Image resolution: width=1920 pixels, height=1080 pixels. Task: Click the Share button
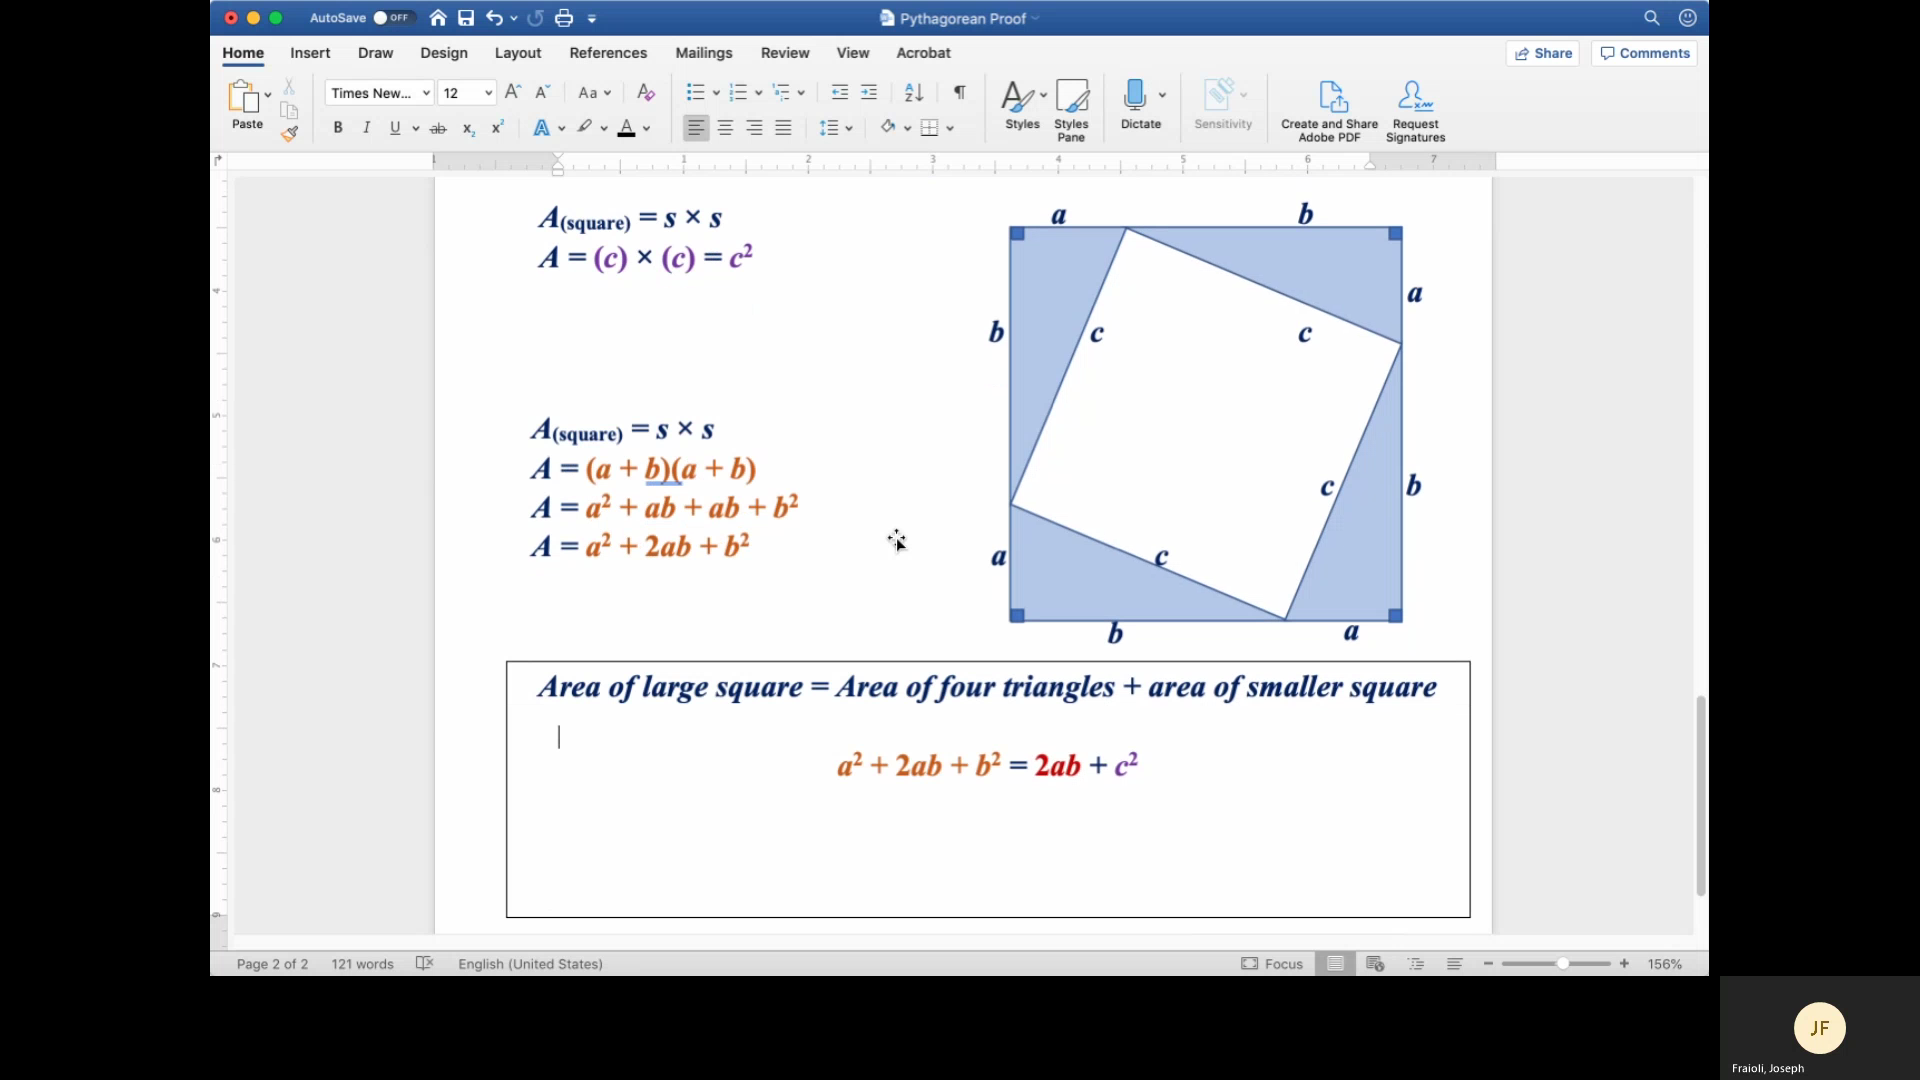tap(1542, 53)
